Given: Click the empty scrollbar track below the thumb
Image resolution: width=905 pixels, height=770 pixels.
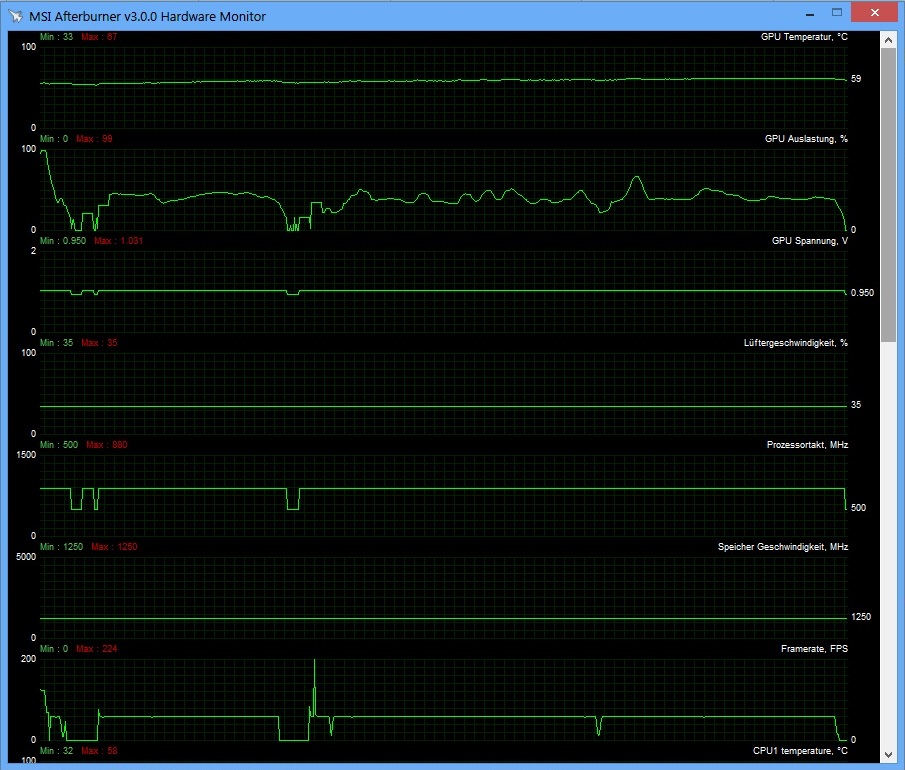Looking at the screenshot, I should (888, 544).
